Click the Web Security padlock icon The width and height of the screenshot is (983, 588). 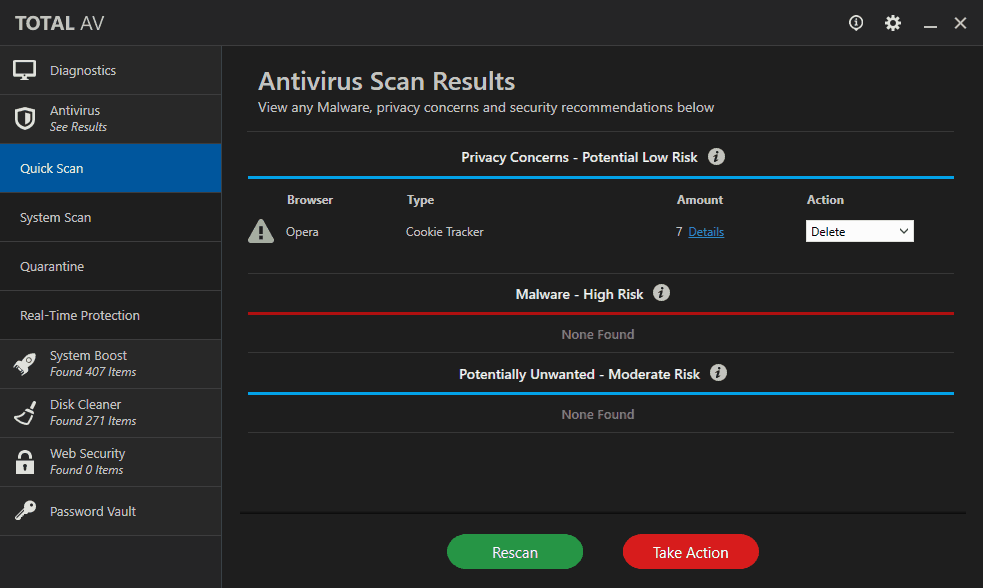point(24,462)
